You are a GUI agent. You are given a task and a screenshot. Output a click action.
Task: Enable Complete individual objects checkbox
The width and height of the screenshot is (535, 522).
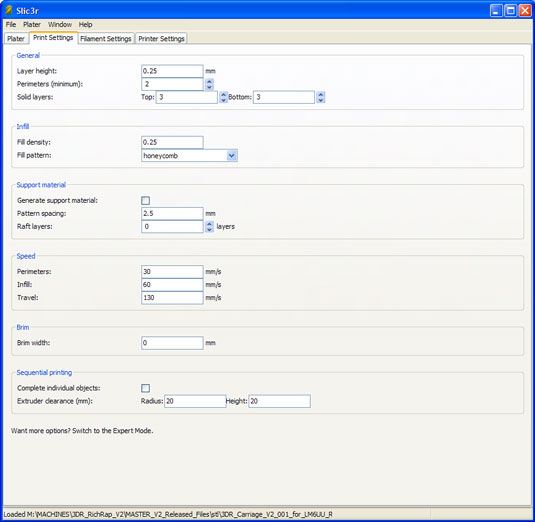click(x=145, y=388)
